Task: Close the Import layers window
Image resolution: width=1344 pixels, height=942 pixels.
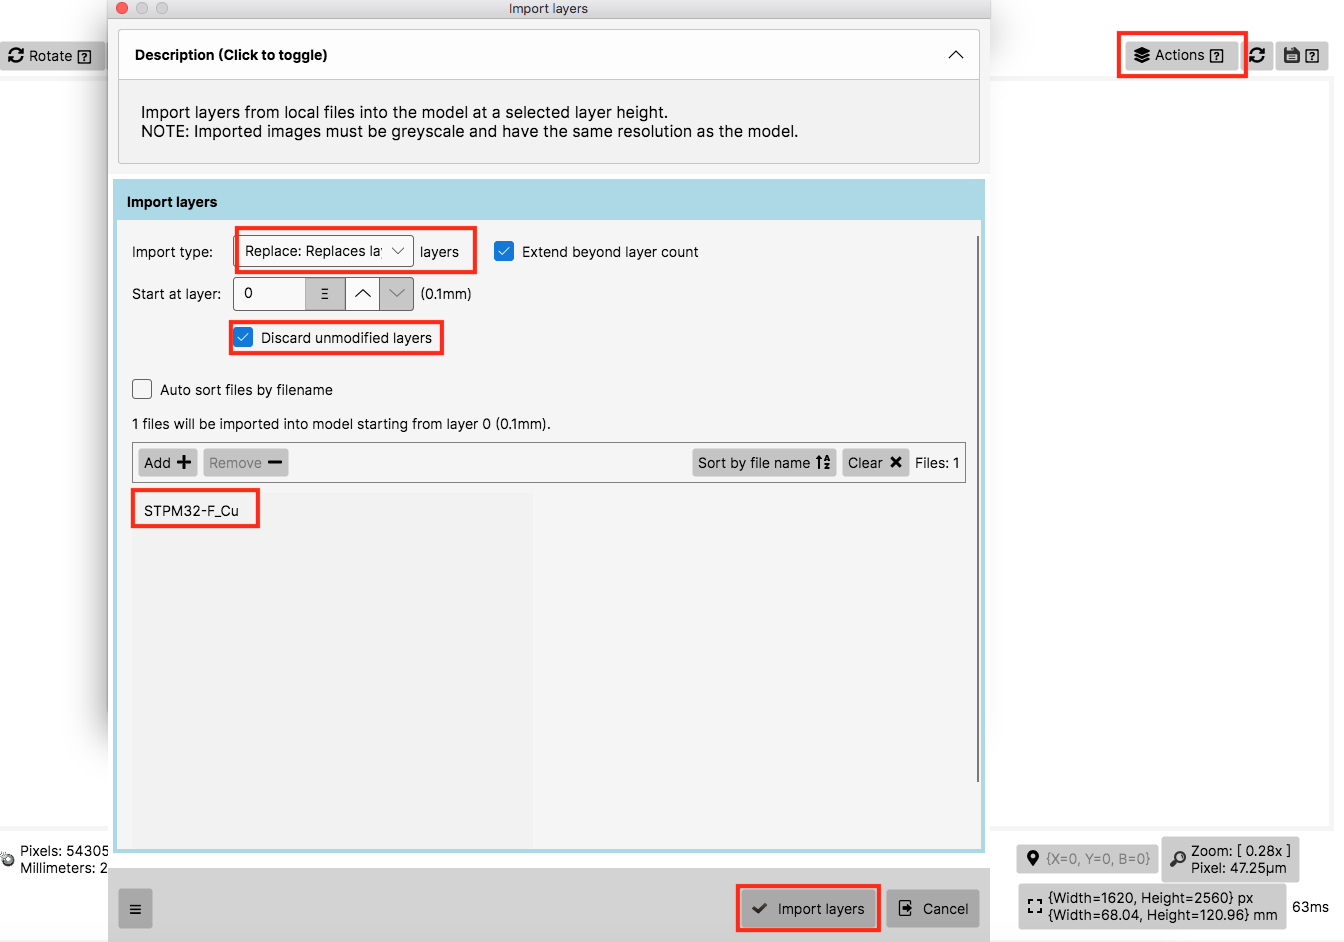Action: (x=122, y=8)
